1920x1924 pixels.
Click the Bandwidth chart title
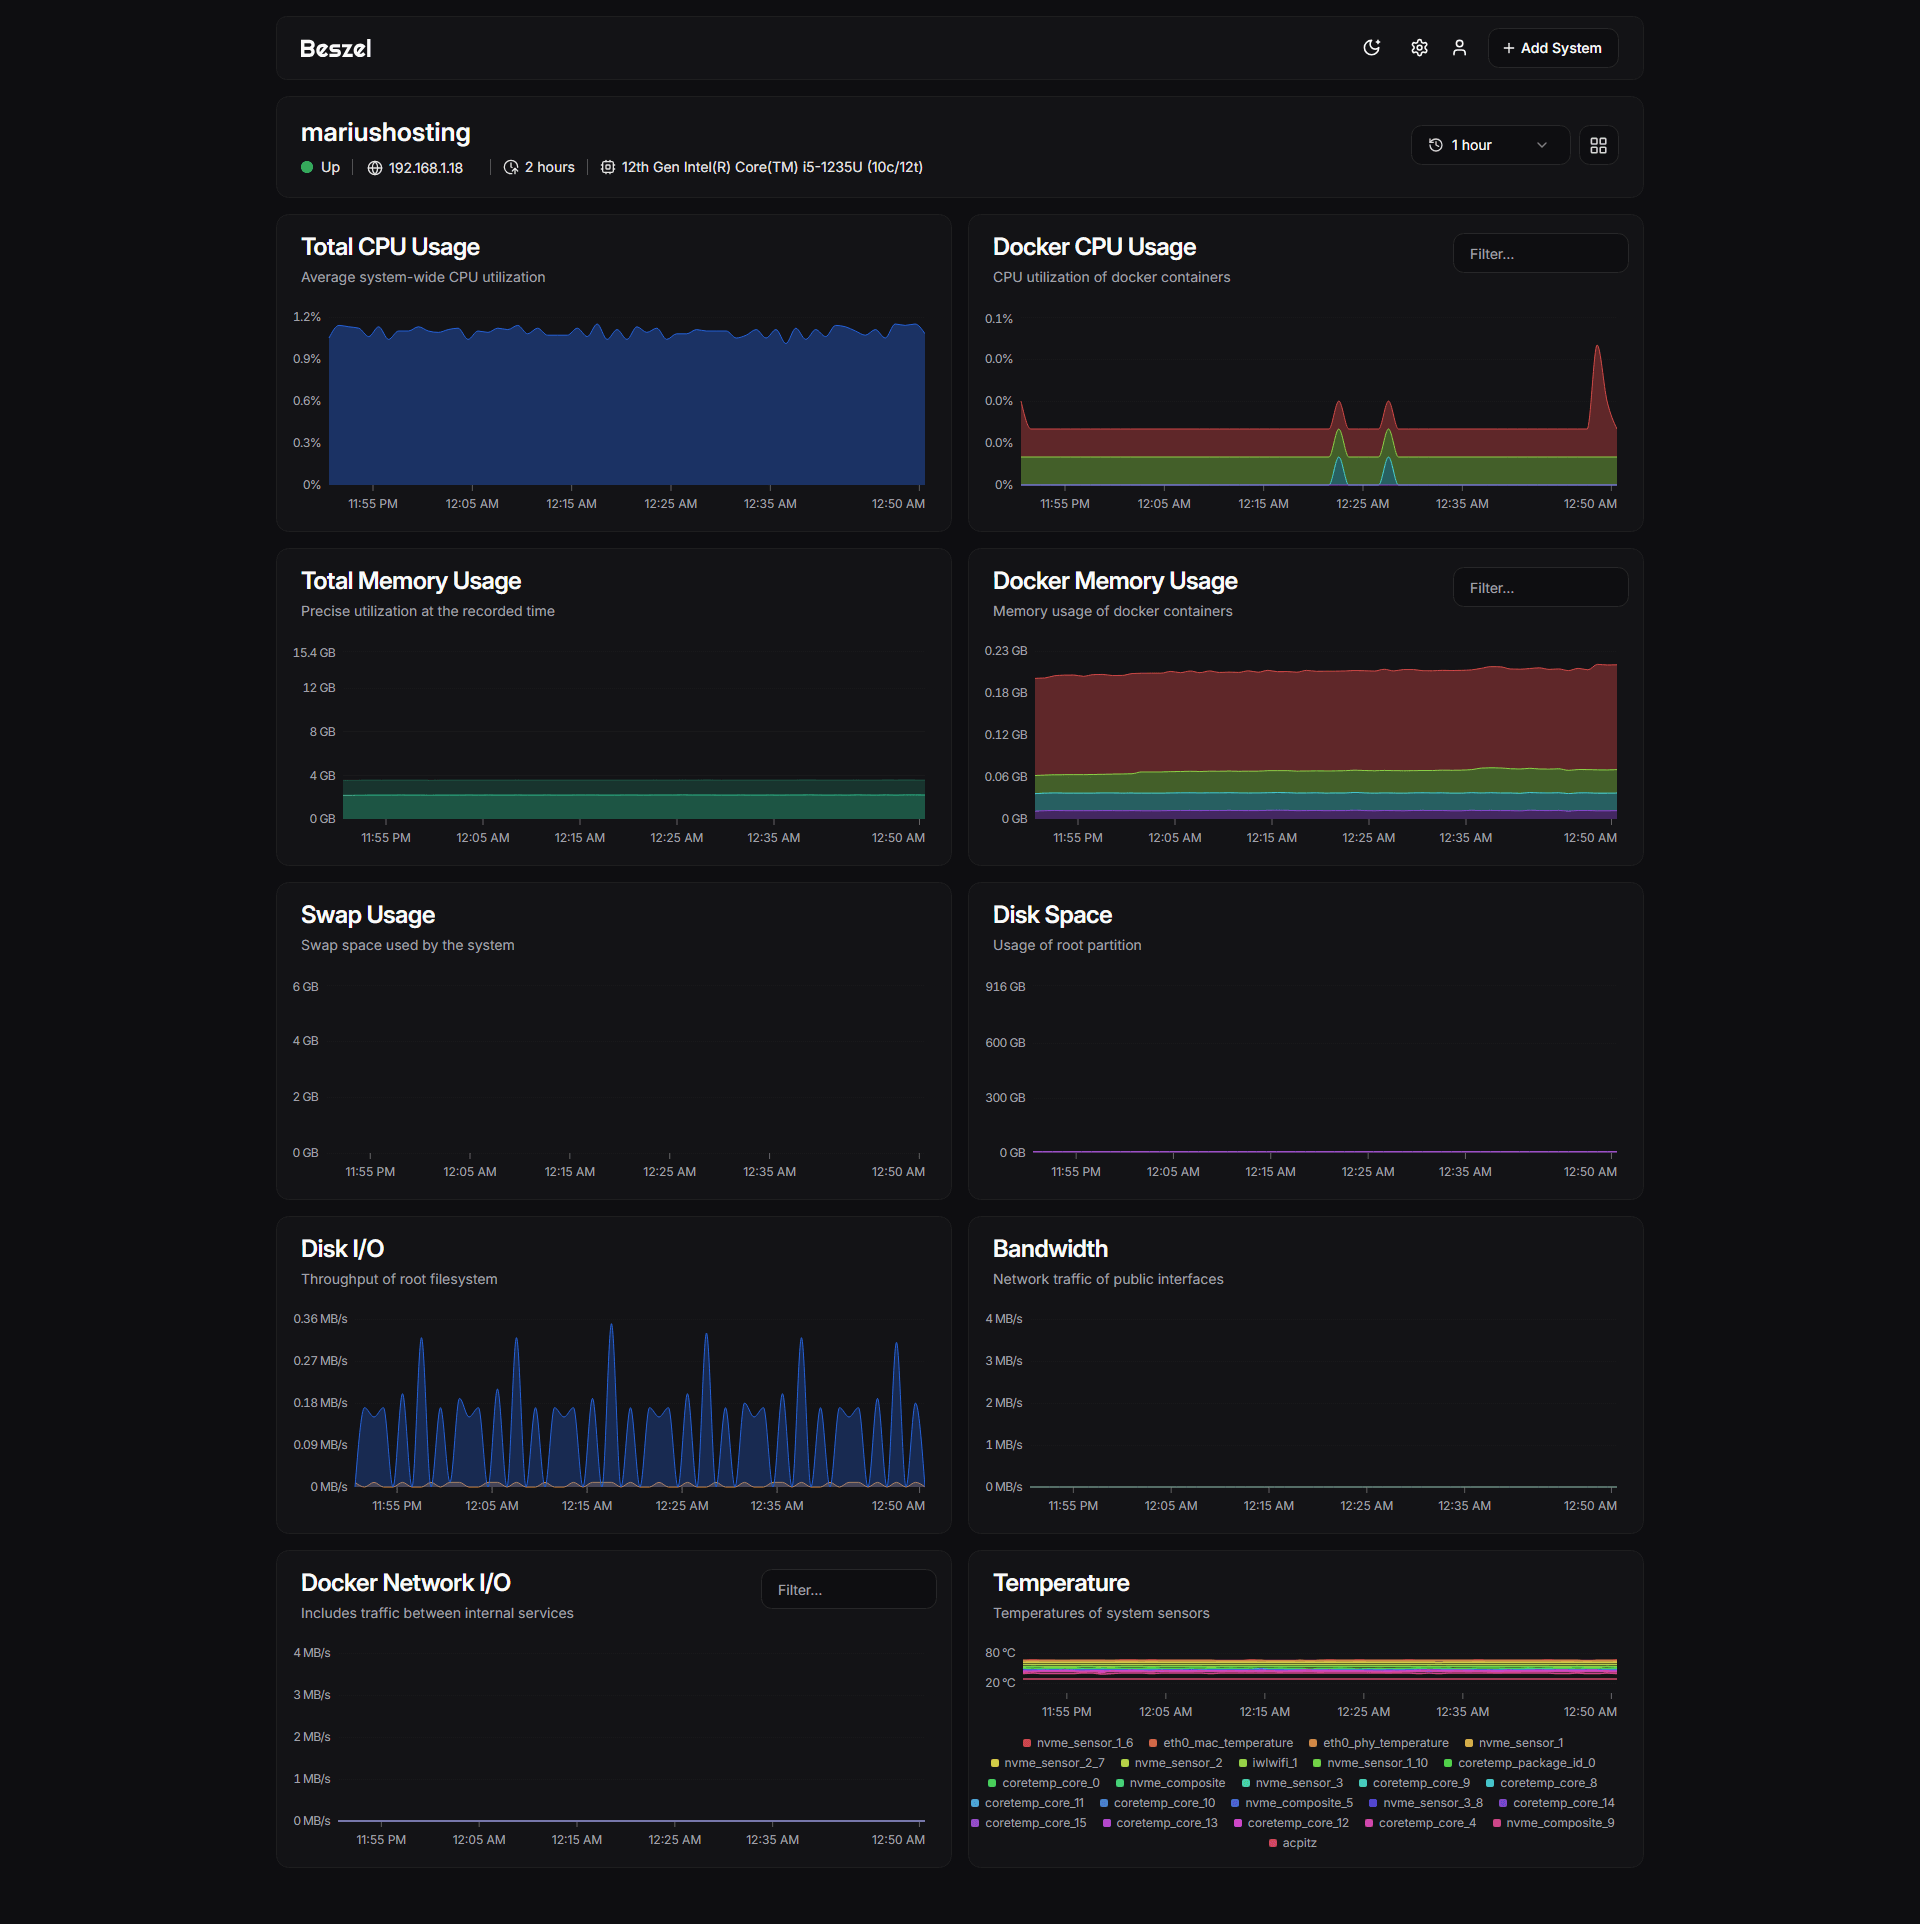(1050, 1249)
